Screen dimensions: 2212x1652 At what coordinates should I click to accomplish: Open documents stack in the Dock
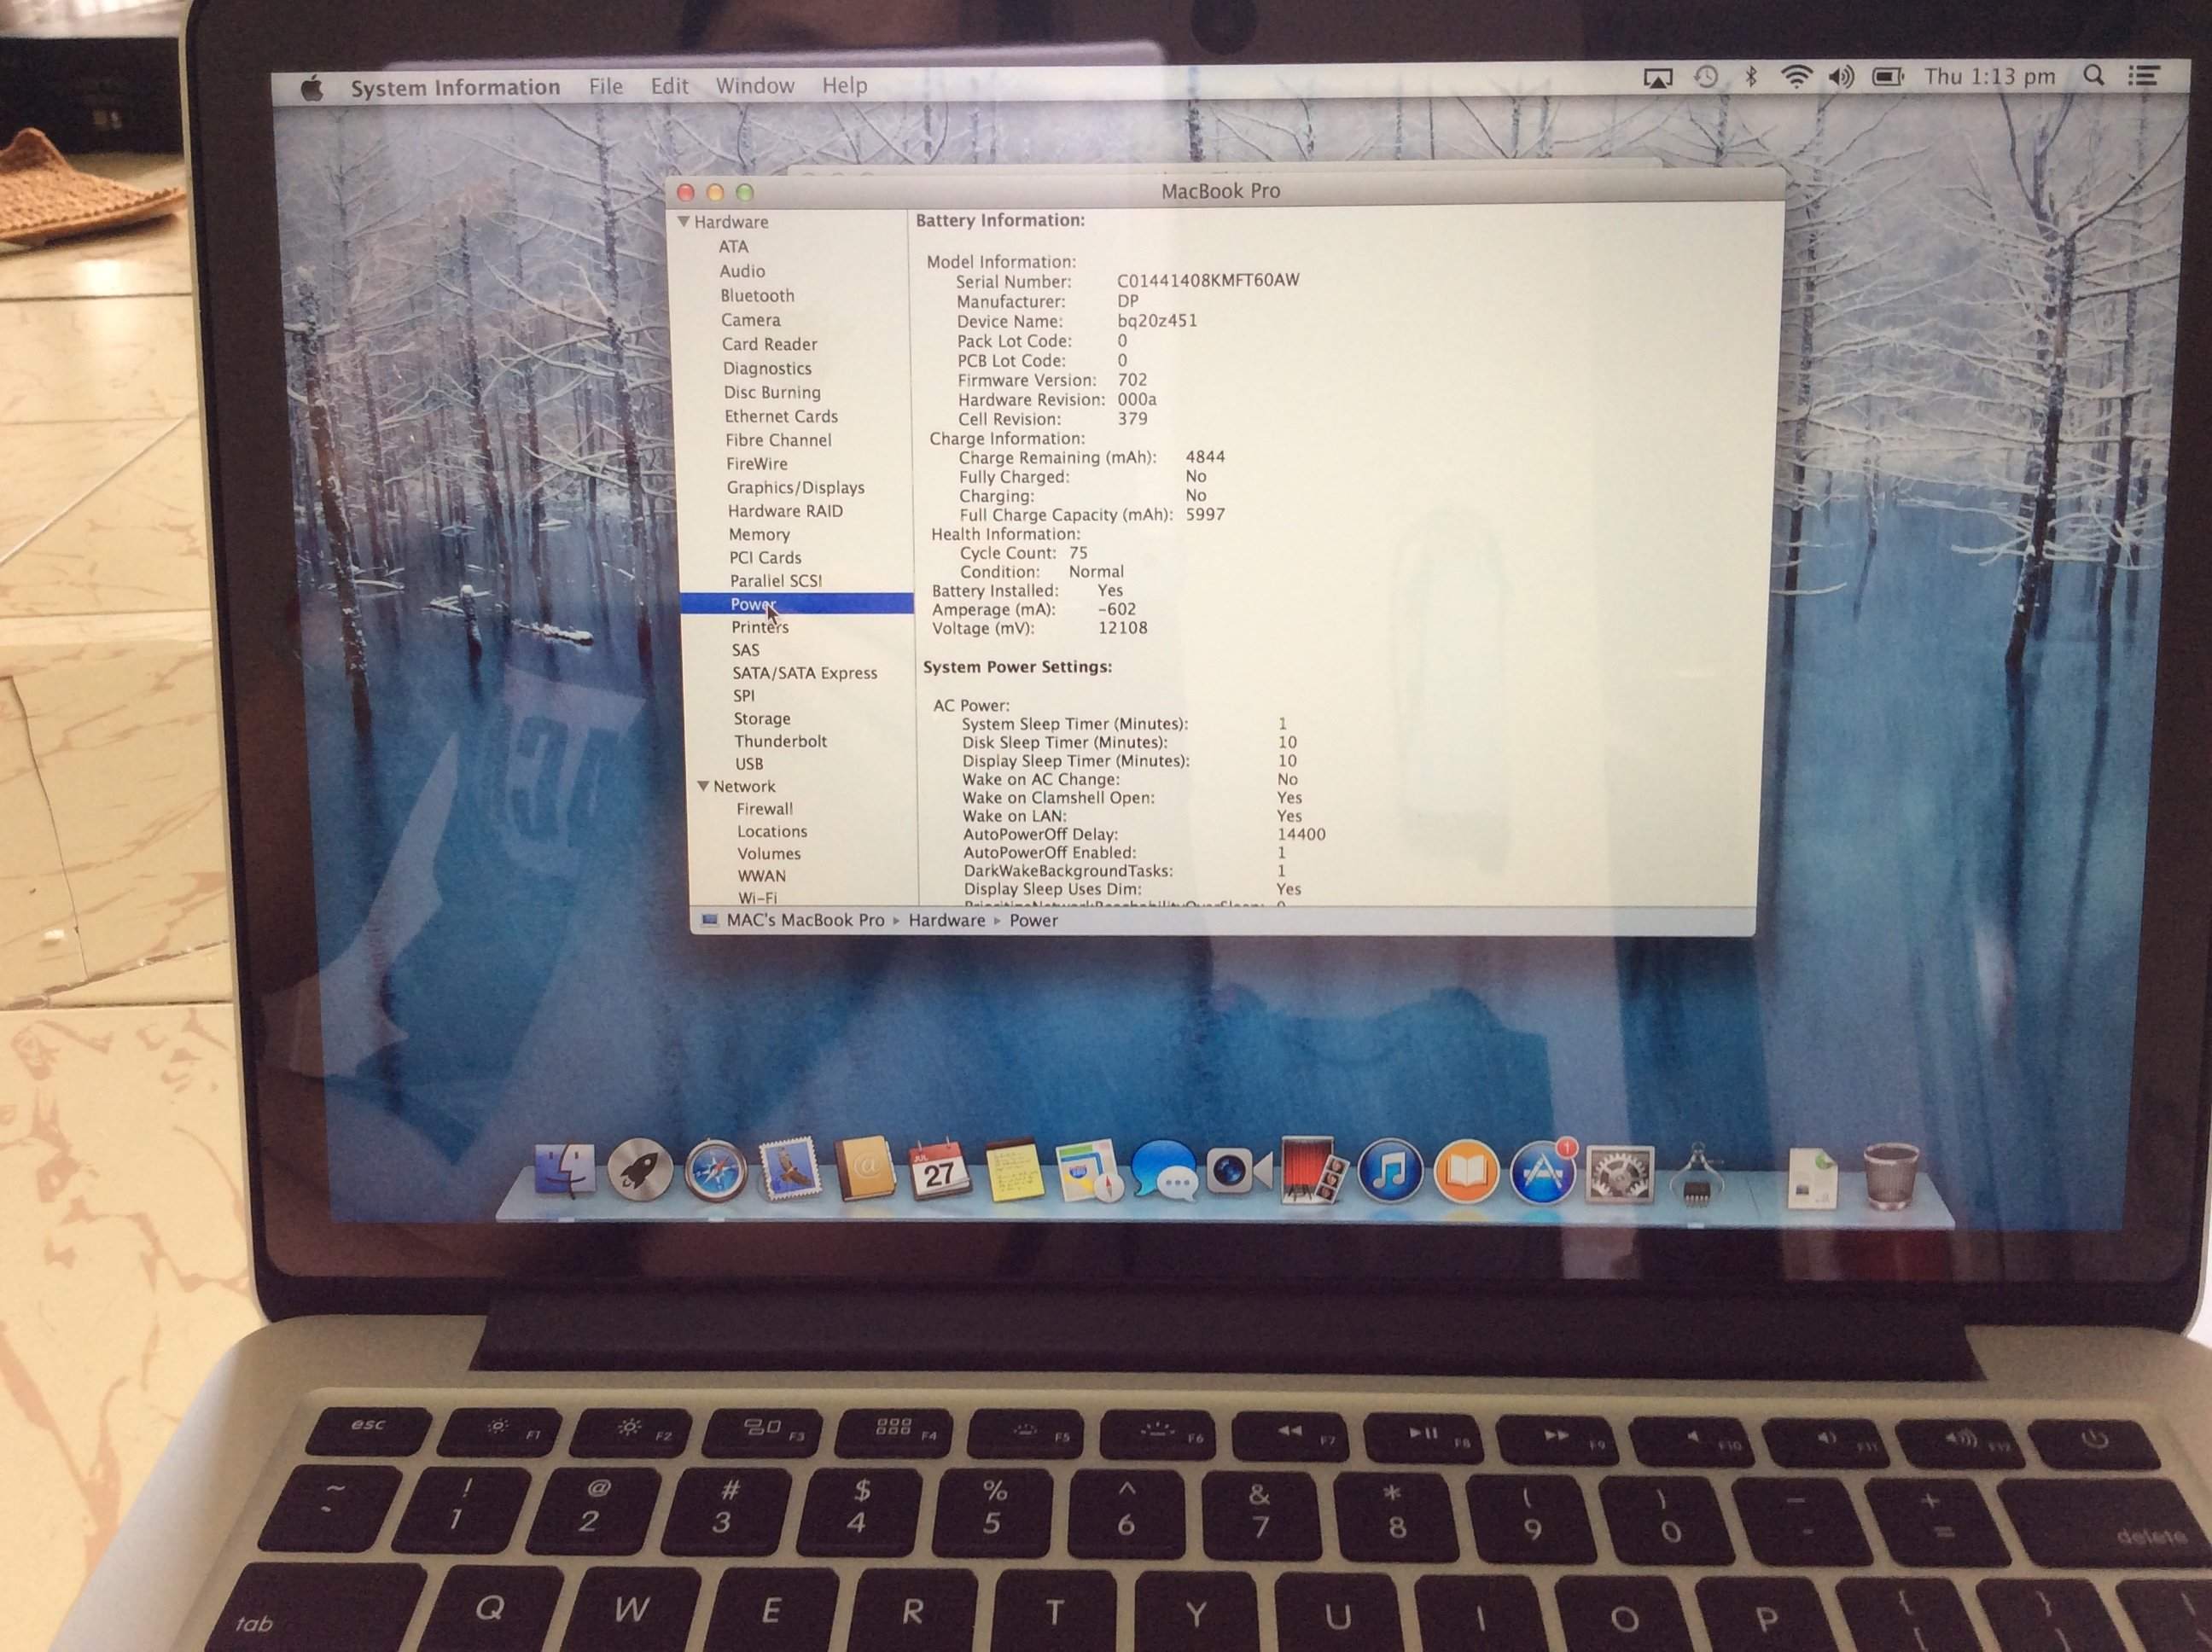click(x=1811, y=1177)
